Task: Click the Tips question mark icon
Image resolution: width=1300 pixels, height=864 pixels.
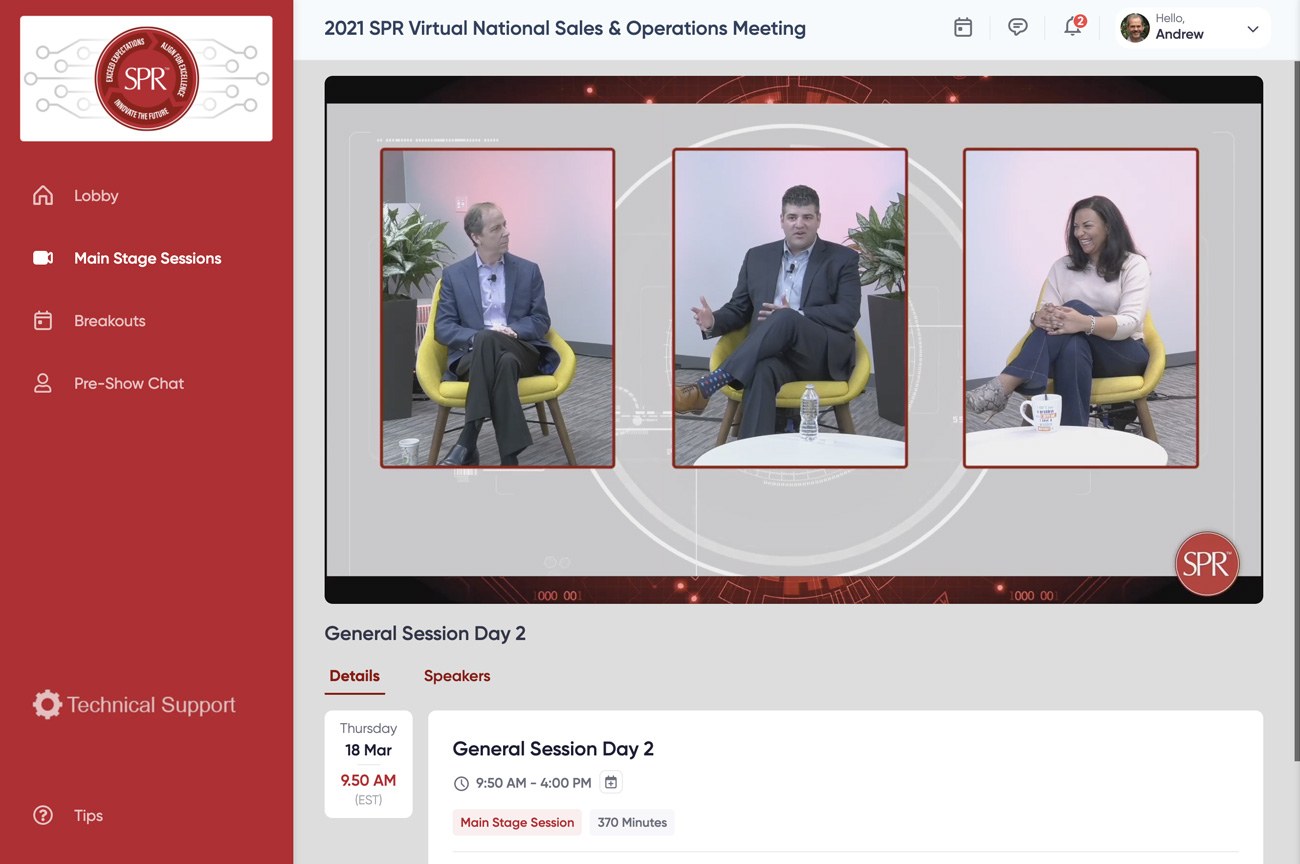Action: click(43, 815)
